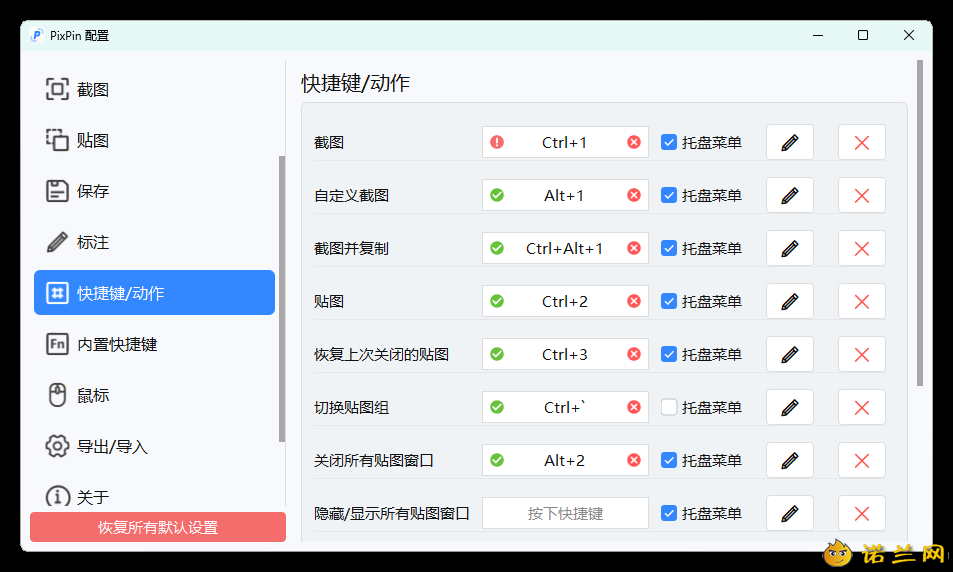The image size is (953, 572).
Task: Open 导出/导入 settings
Action: point(154,446)
